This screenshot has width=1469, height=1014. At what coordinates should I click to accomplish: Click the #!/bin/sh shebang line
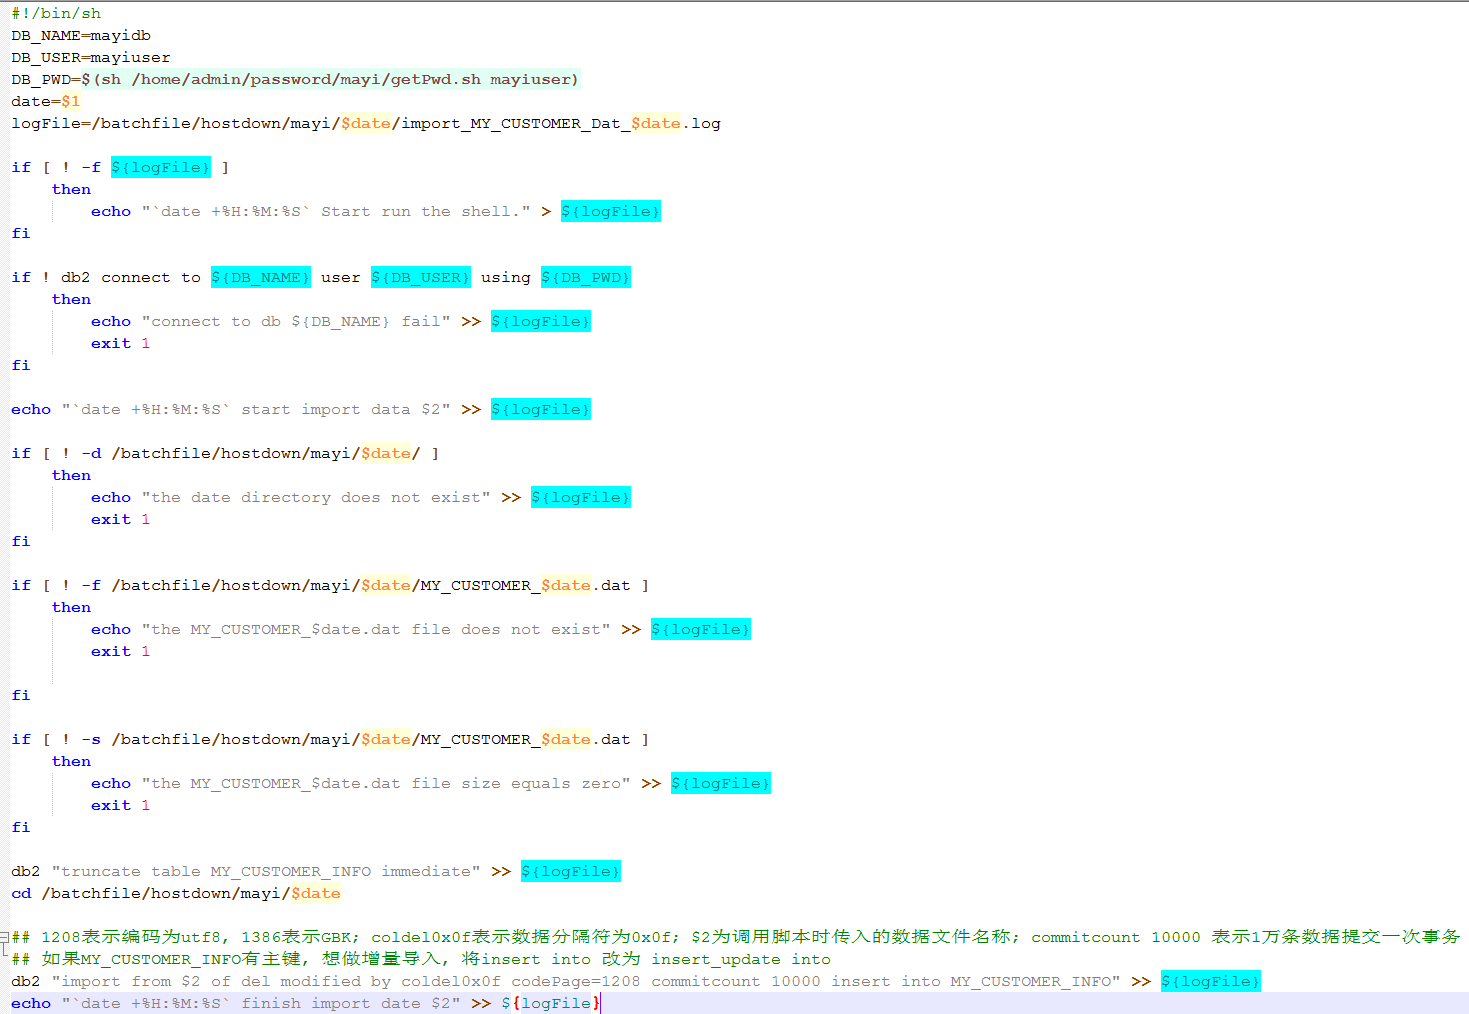(56, 13)
